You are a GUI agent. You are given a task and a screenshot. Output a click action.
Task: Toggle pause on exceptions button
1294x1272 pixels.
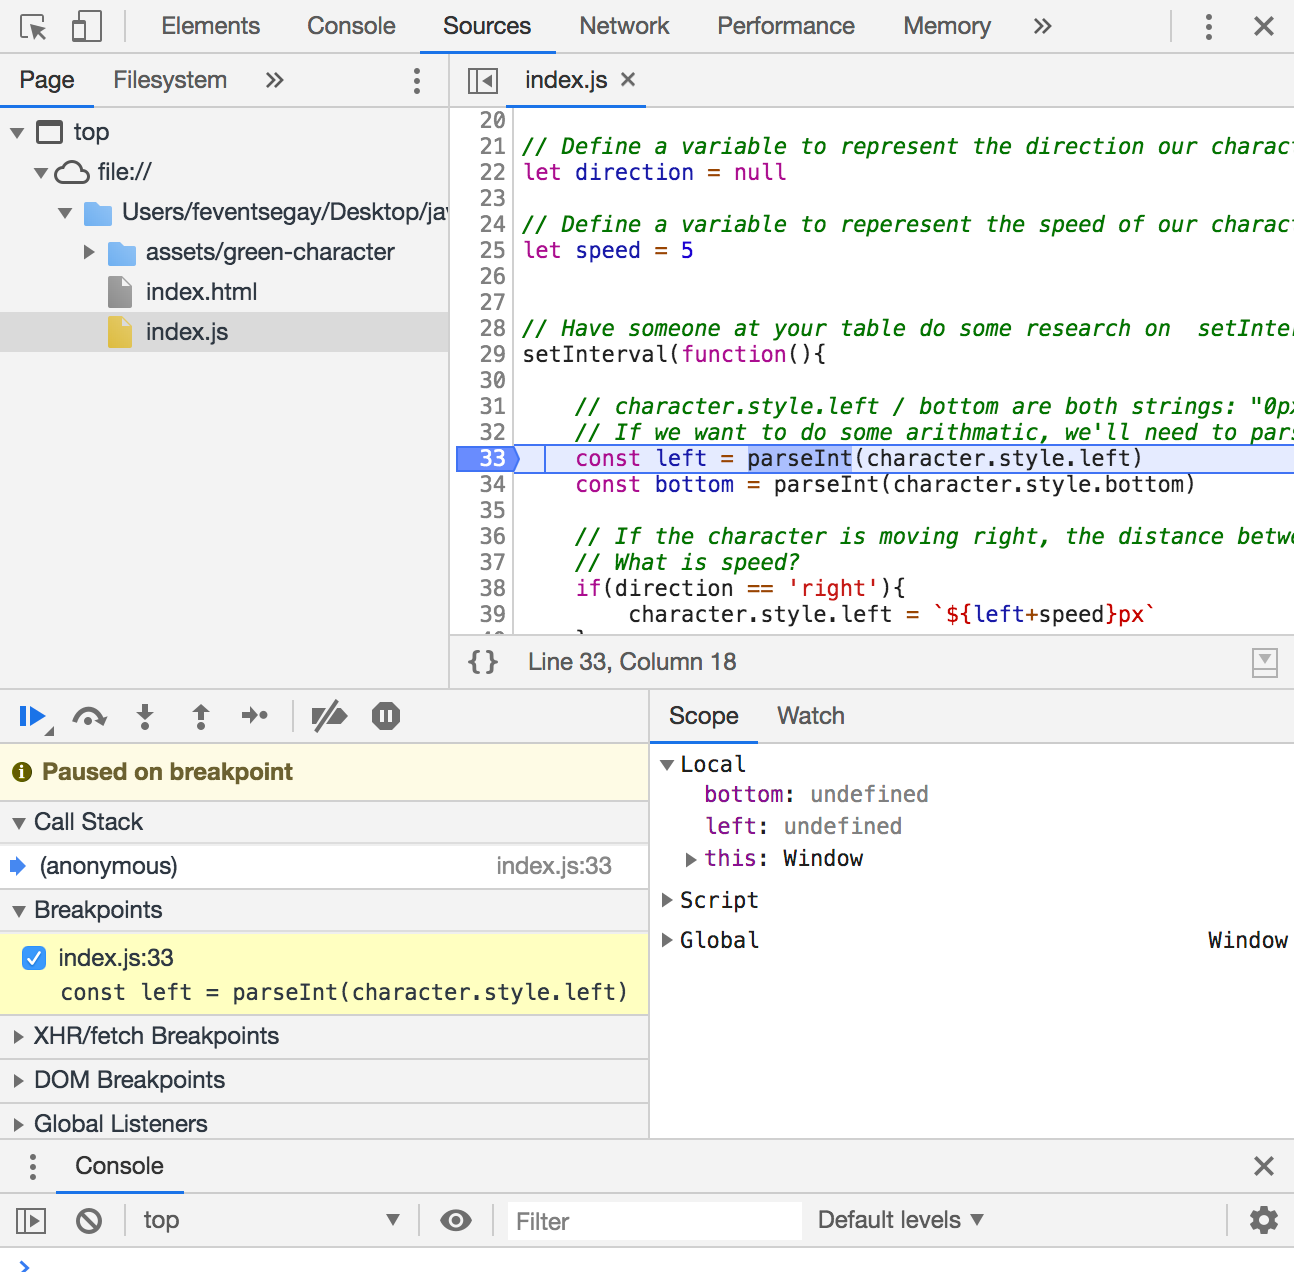coord(386,716)
